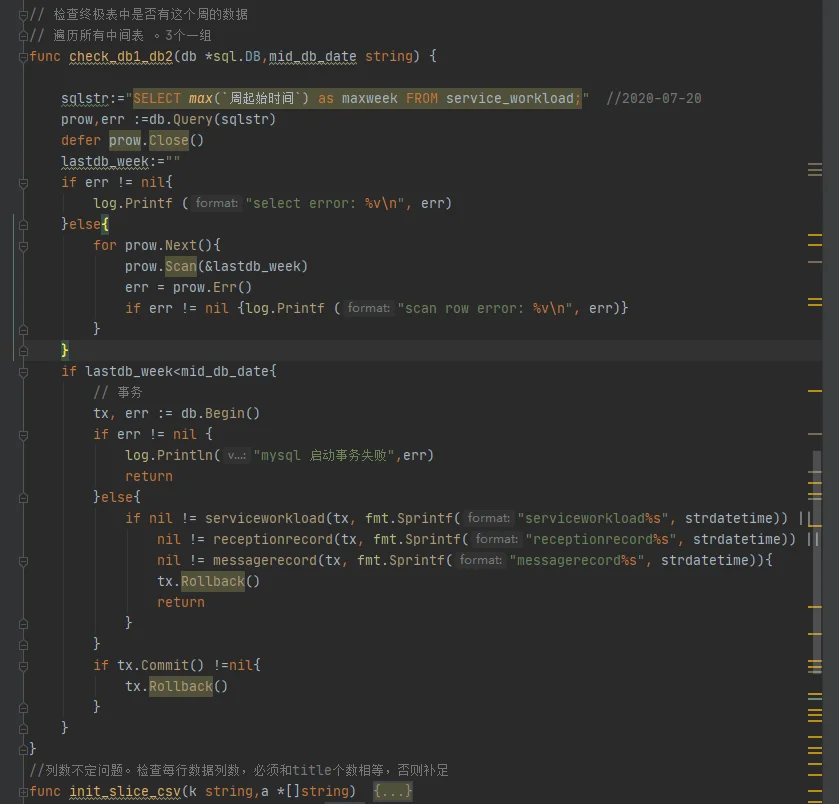Collapse the else block containing prow.Next loop
This screenshot has height=804, width=839.
coord(23,225)
